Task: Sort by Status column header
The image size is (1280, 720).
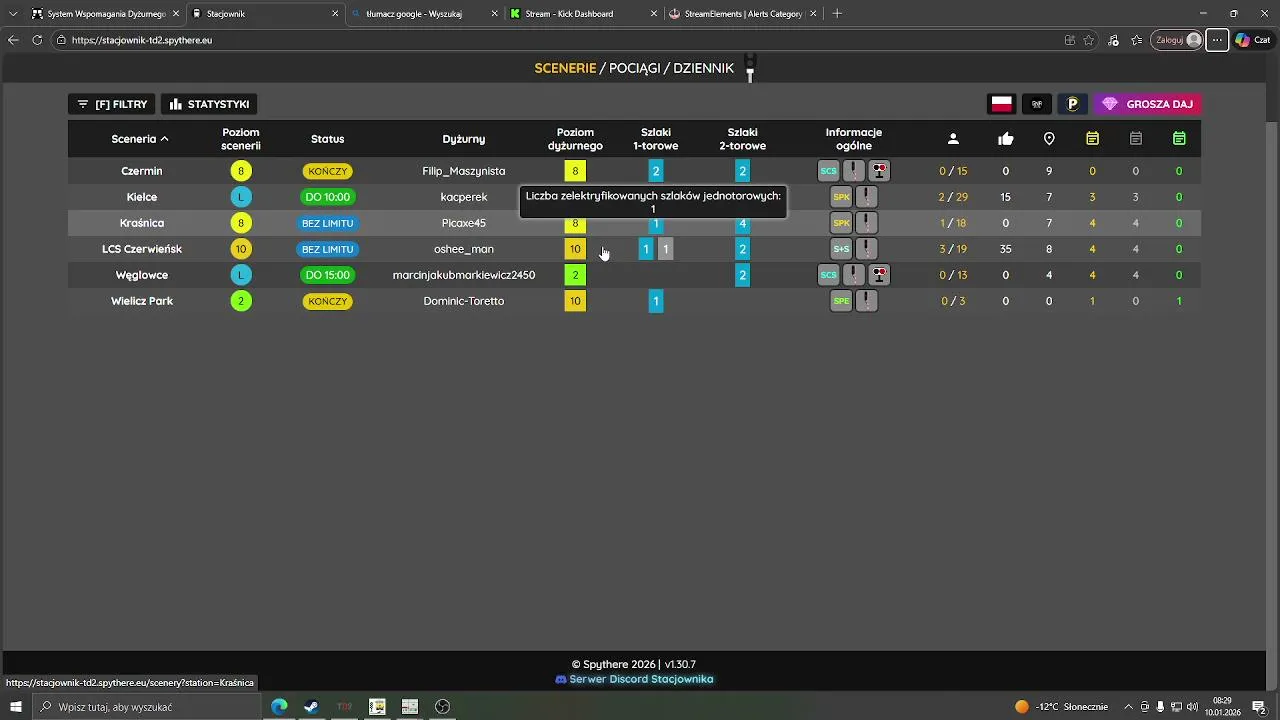Action: pyautogui.click(x=327, y=139)
